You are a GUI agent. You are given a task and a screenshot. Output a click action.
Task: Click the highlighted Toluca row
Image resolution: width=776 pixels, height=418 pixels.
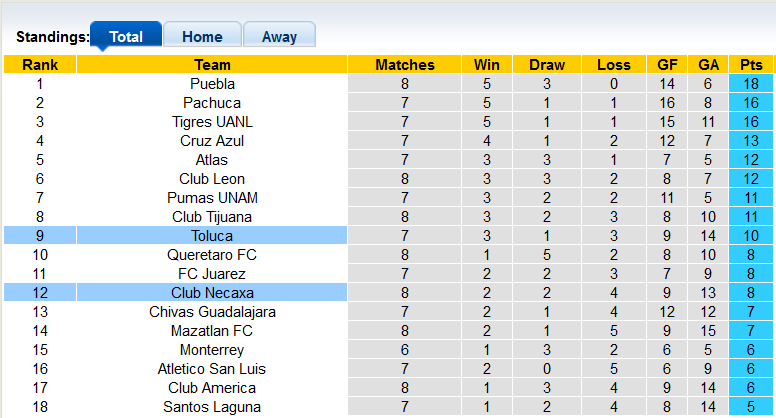point(212,236)
